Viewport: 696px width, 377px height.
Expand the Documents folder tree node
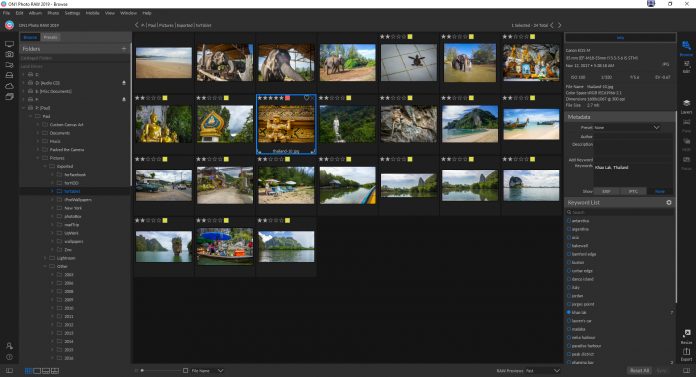tap(38, 133)
